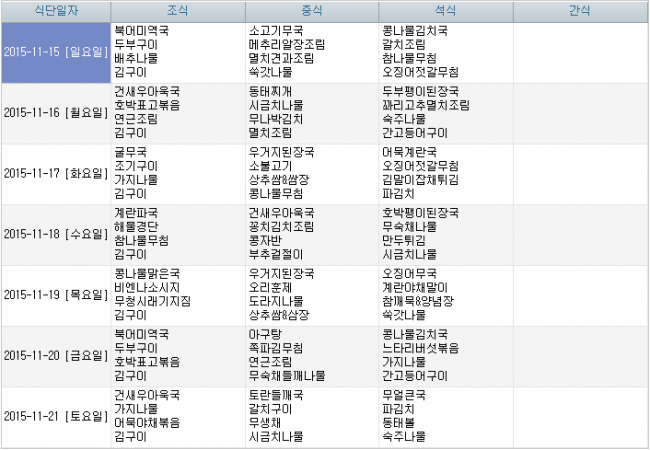Select the highlighted 2015-11-15 [일요일] date cell

55,51
